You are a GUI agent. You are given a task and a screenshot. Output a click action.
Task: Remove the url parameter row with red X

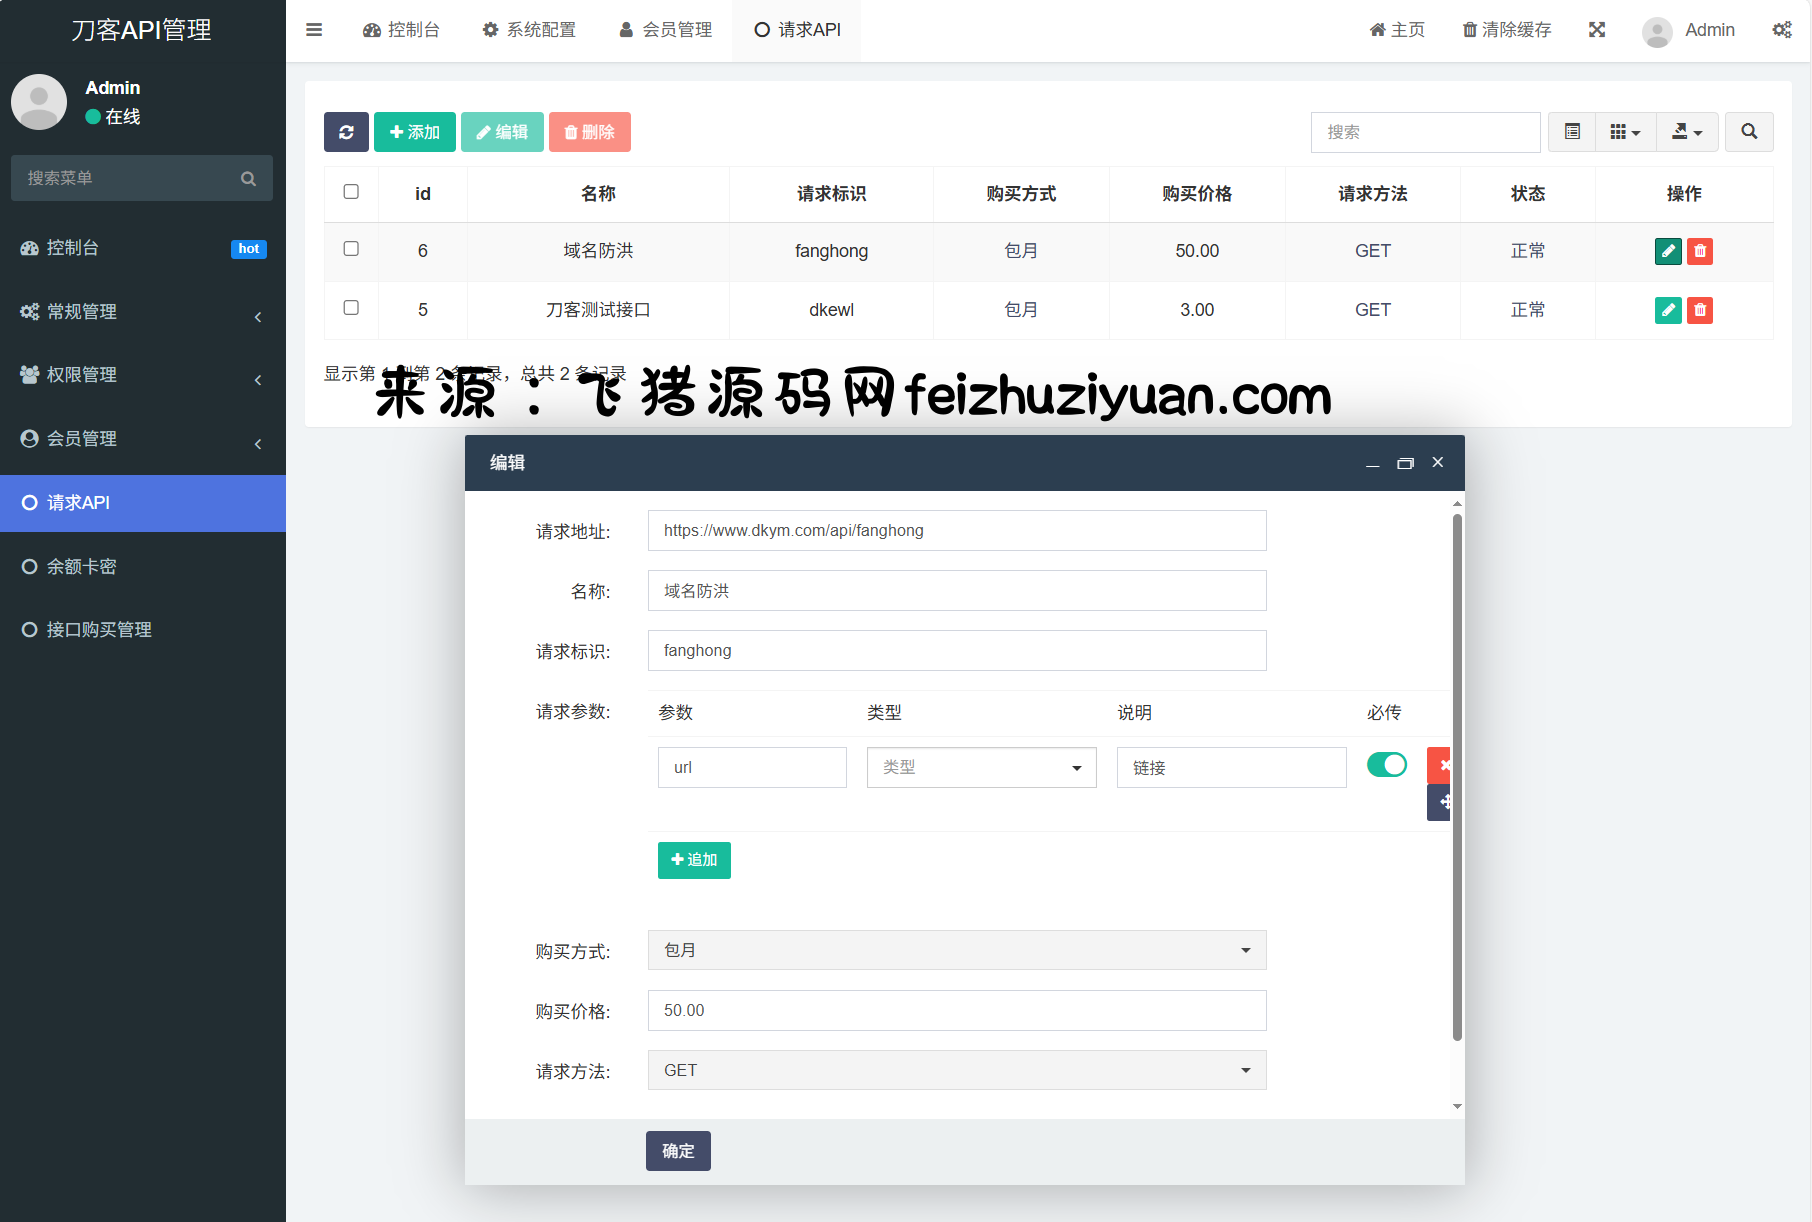click(x=1440, y=765)
